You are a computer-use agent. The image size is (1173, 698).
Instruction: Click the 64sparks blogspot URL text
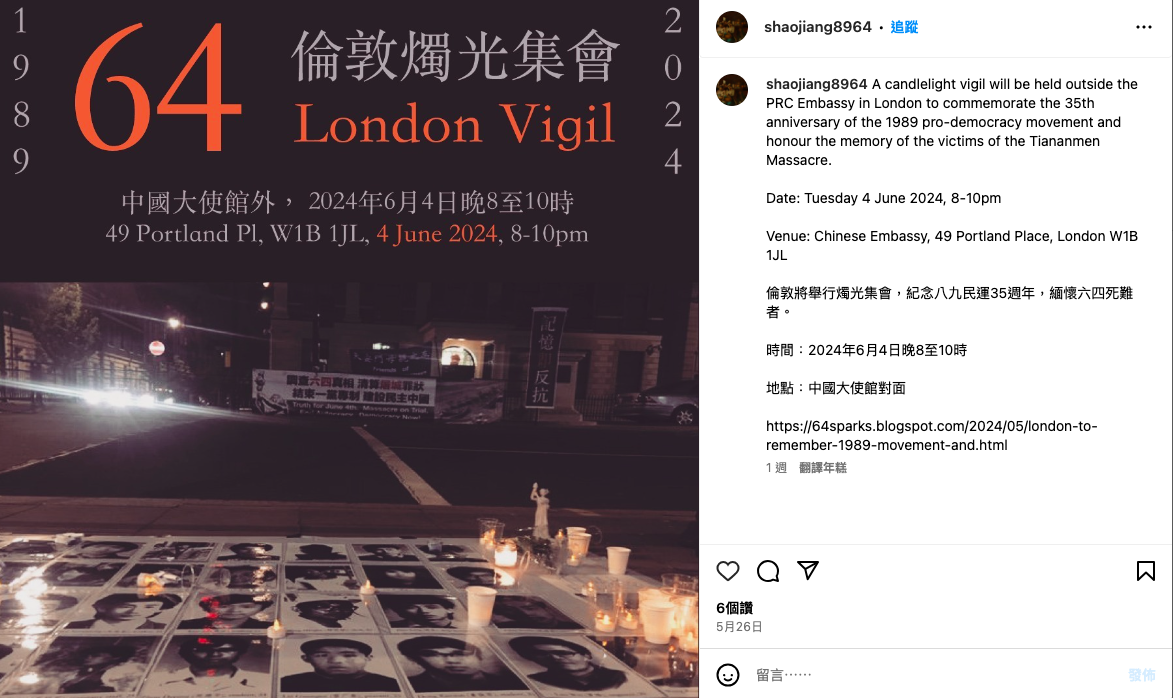[x=931, y=435]
